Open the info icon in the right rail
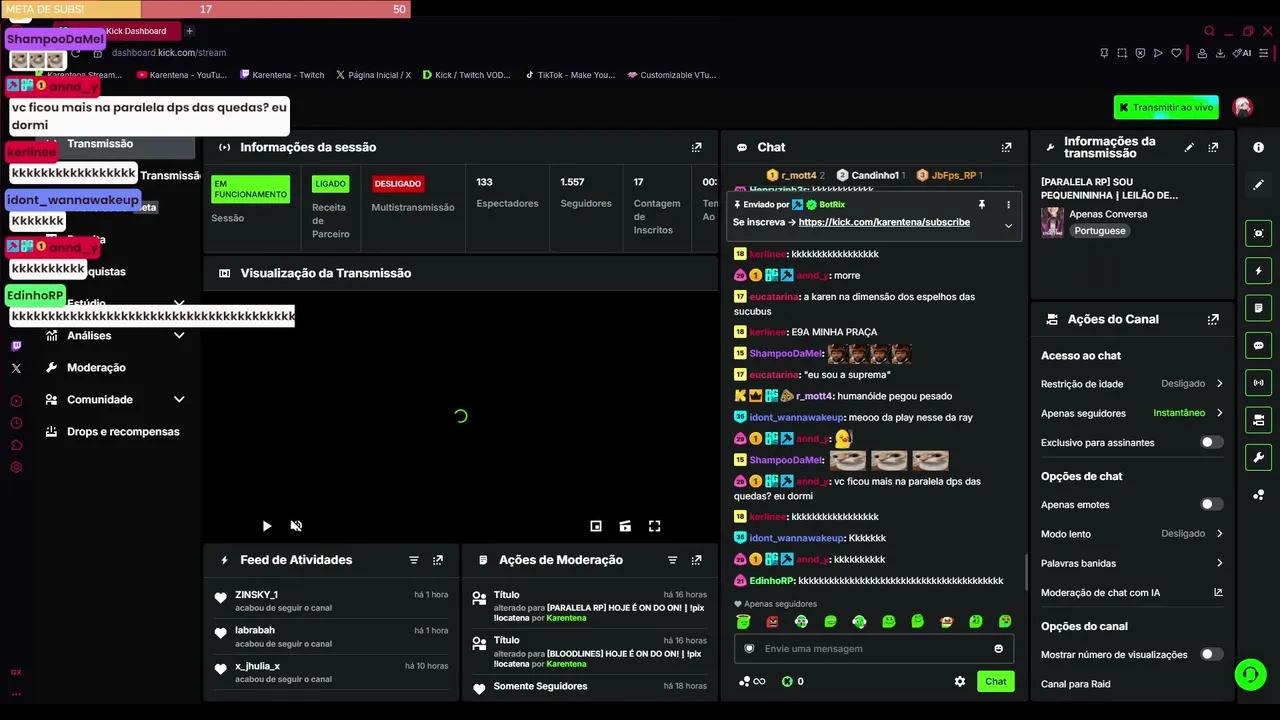Image resolution: width=1280 pixels, height=720 pixels. pyautogui.click(x=1258, y=147)
